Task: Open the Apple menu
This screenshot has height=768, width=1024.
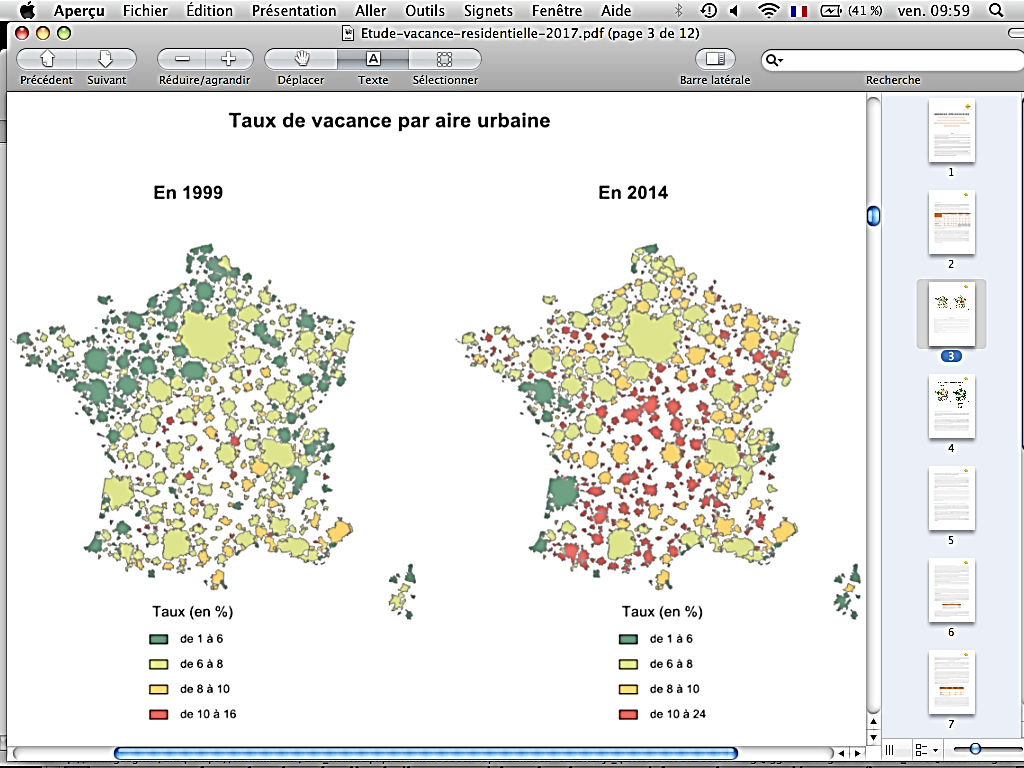Action: pyautogui.click(x=27, y=11)
